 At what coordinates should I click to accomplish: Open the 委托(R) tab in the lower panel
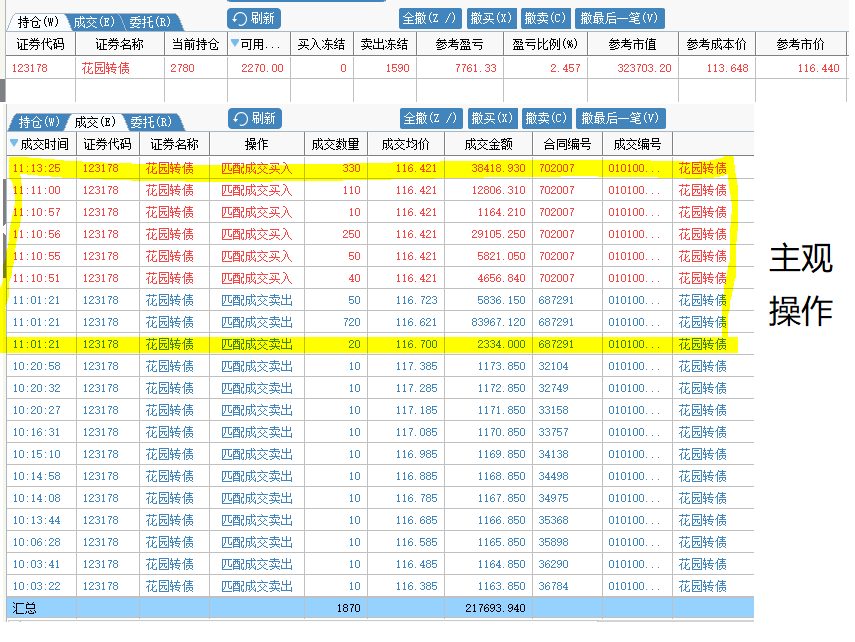click(x=151, y=122)
